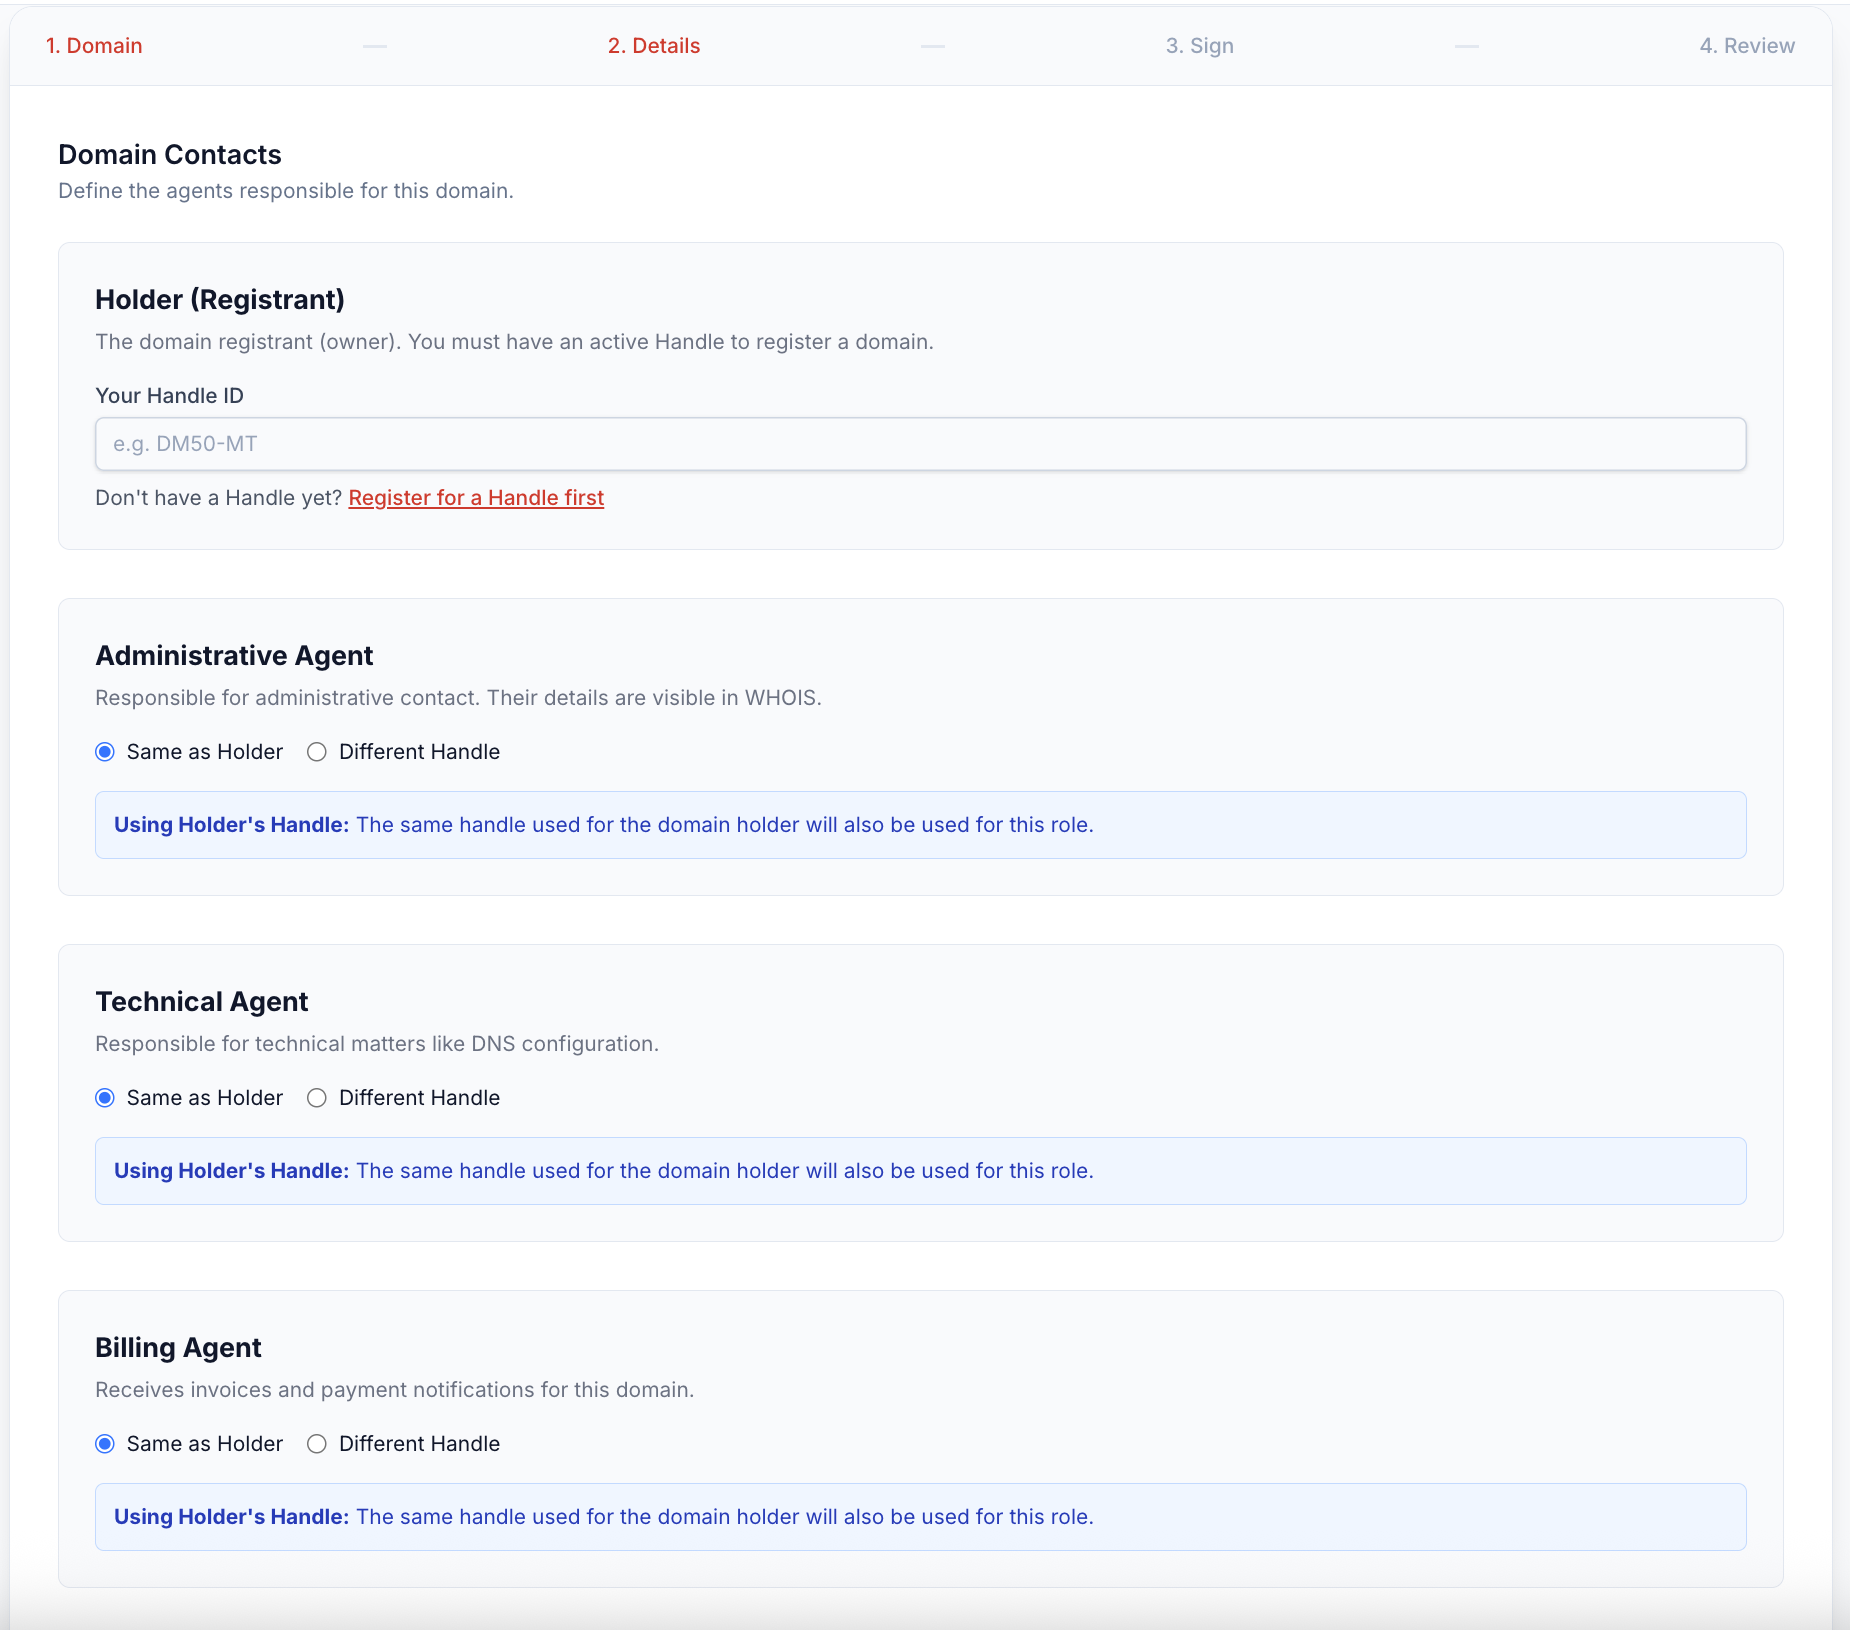
Task: Click the Billing Agent holder's handle notice
Action: pos(920,1517)
